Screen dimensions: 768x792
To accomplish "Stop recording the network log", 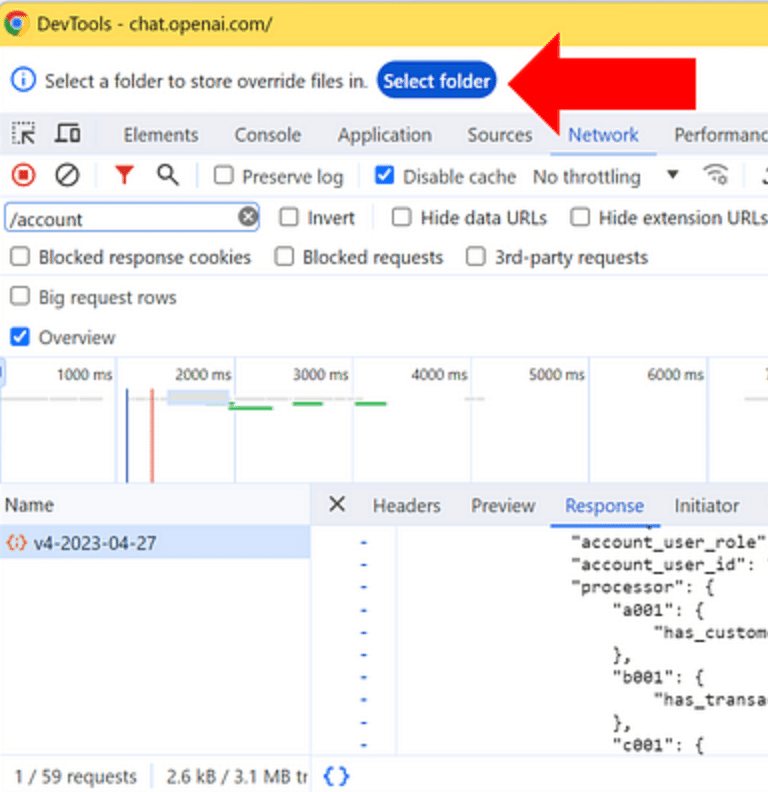I will point(23,176).
